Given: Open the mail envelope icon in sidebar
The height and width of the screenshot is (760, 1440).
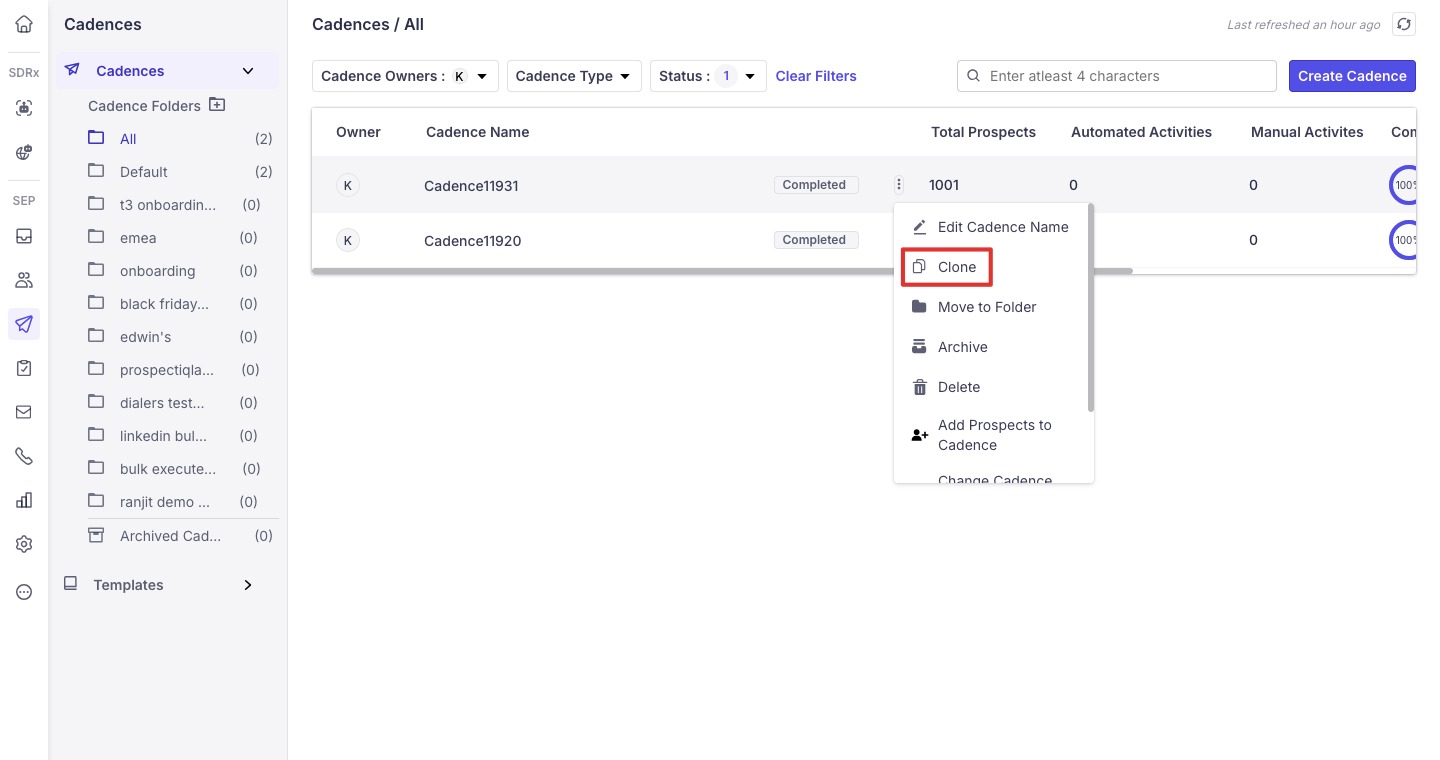Looking at the screenshot, I should pos(24,412).
